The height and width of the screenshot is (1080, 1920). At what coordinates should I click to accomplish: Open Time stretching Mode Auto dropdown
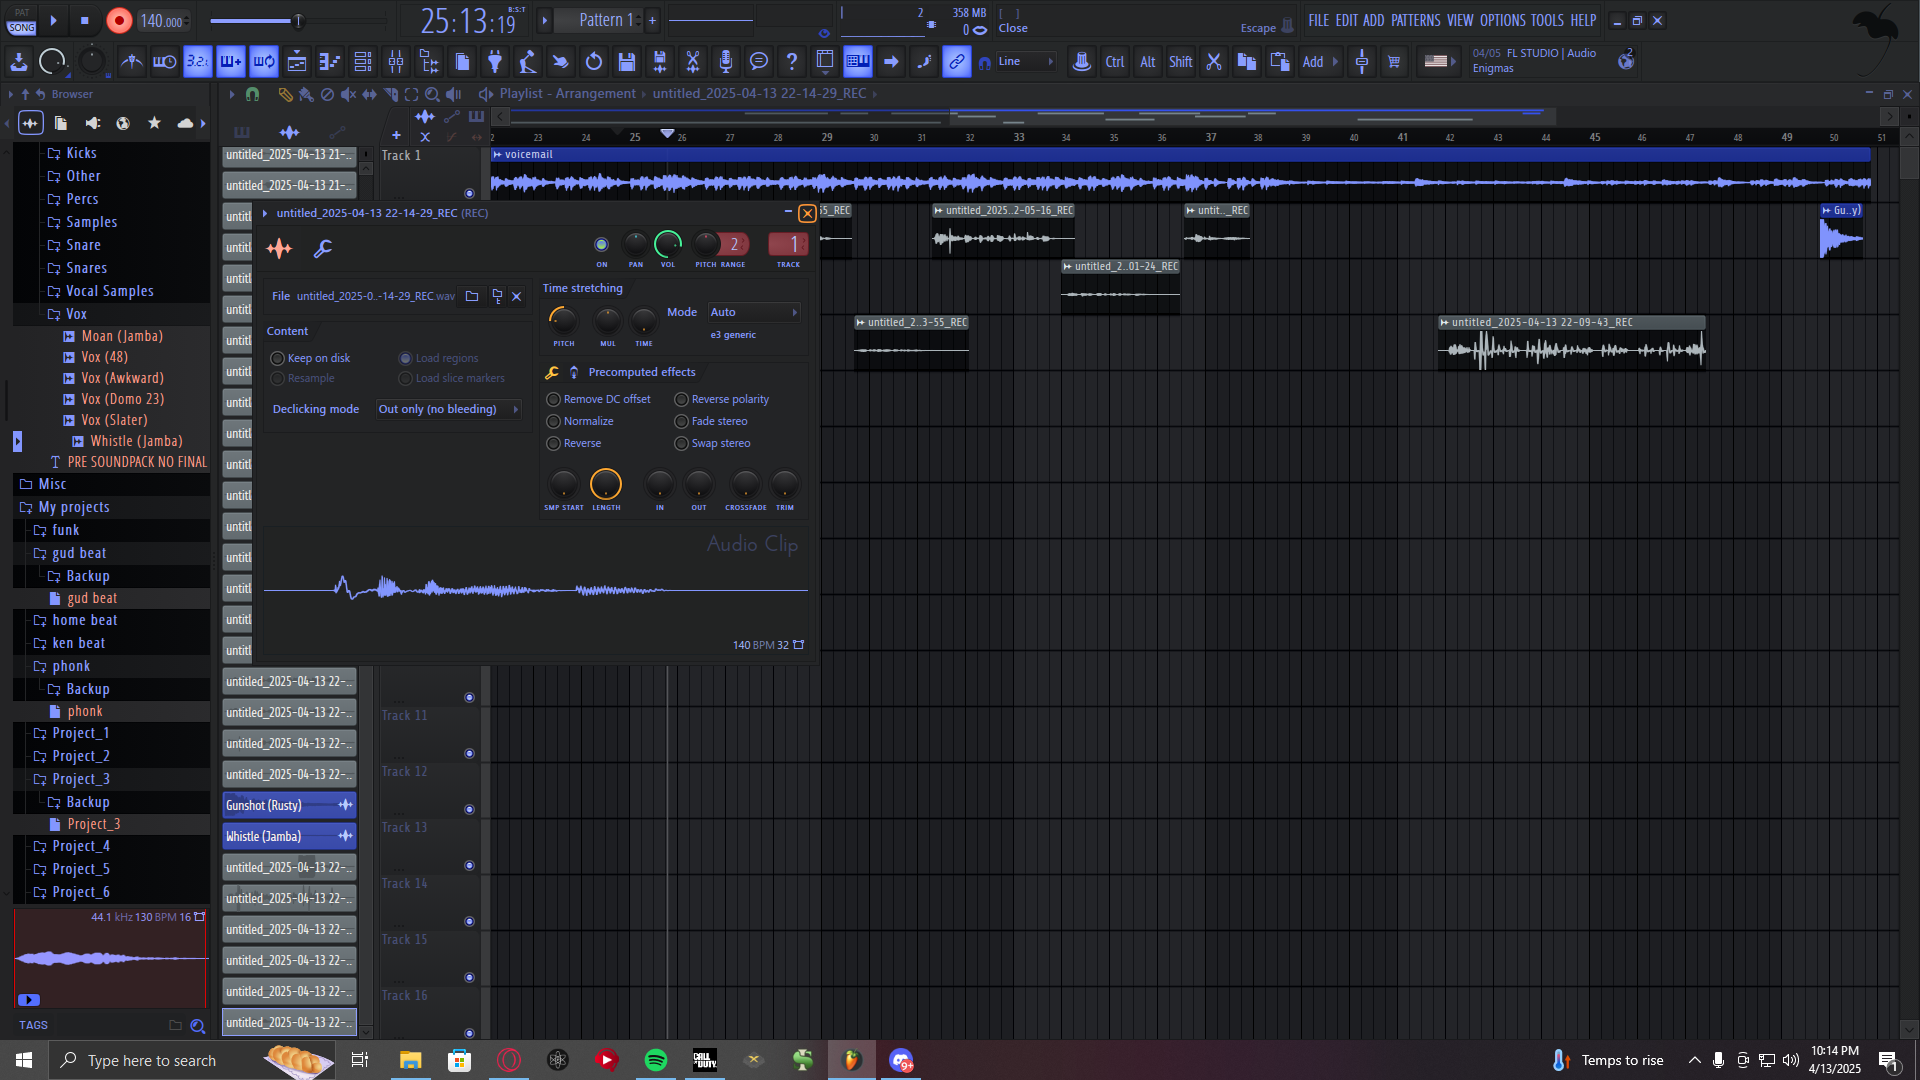753,313
